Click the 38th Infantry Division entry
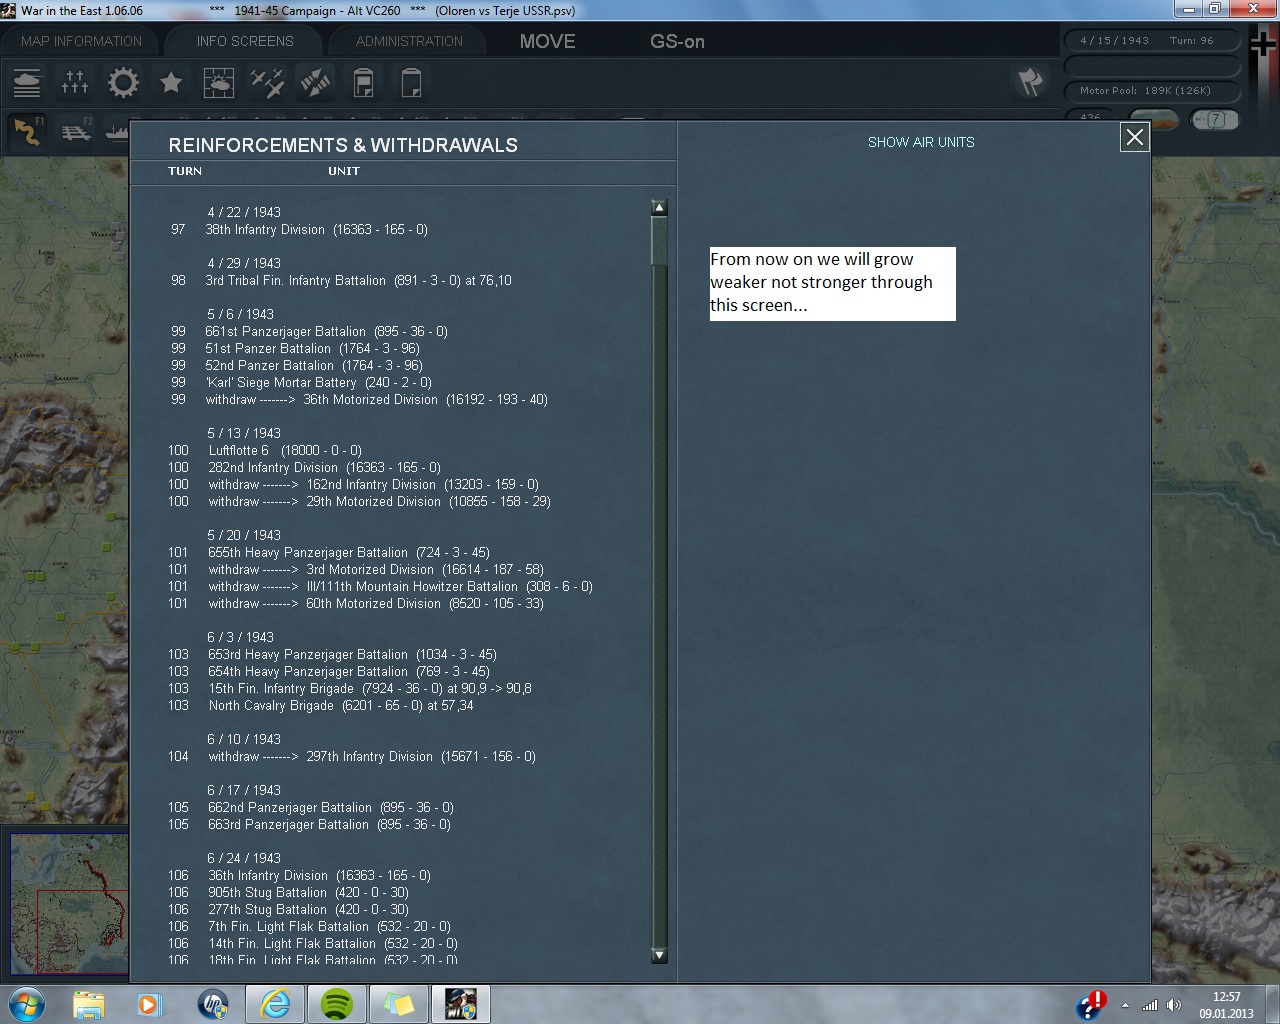 pyautogui.click(x=316, y=229)
